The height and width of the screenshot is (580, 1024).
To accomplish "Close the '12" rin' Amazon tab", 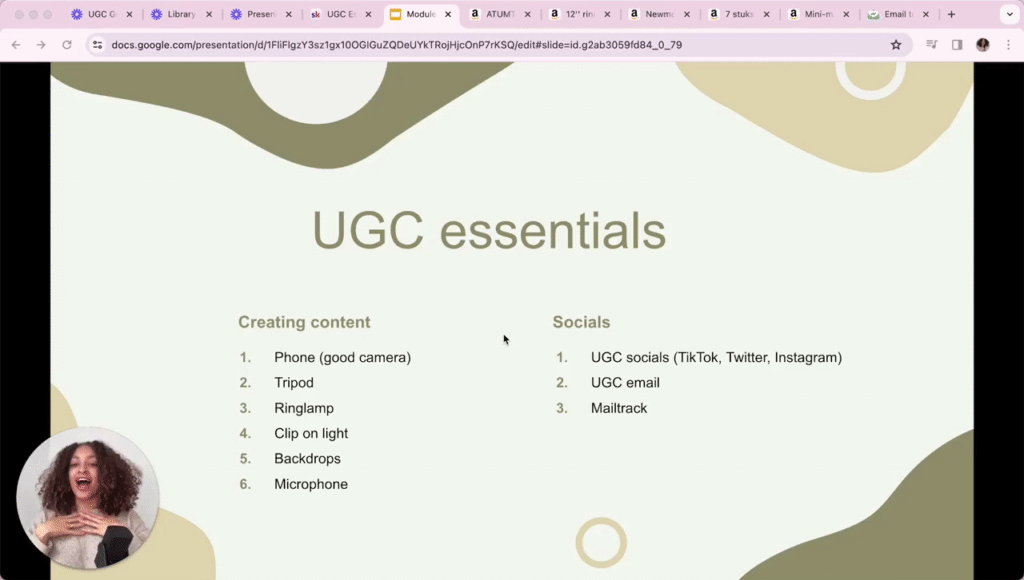I will click(607, 14).
